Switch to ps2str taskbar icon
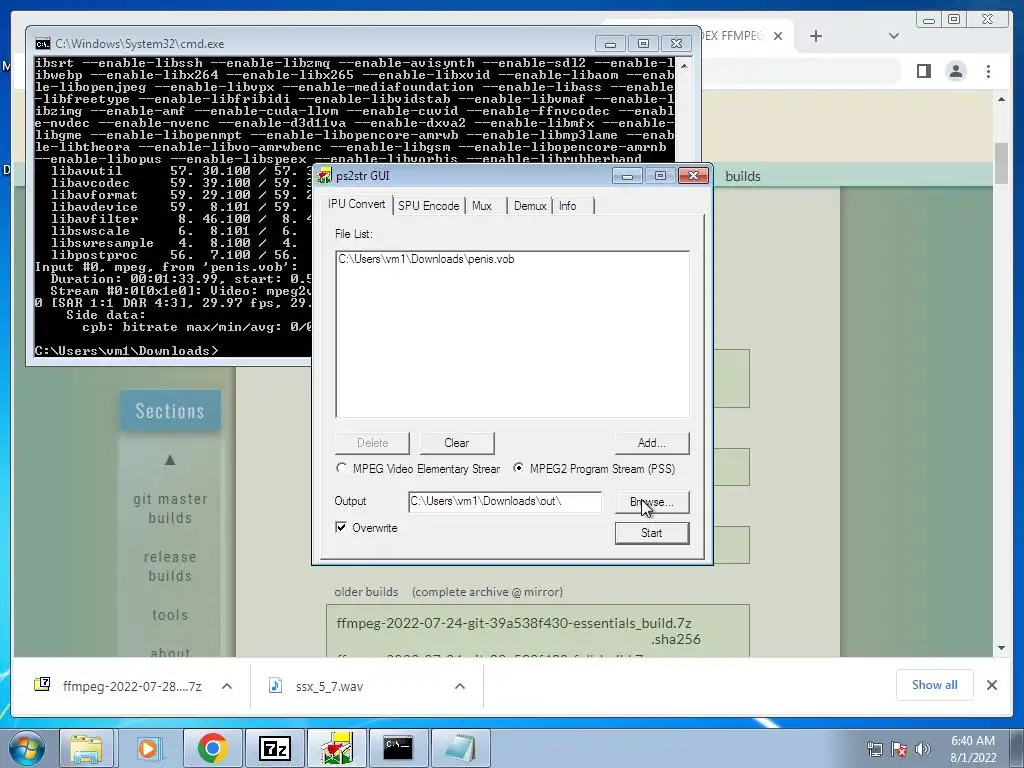Image resolution: width=1024 pixels, height=768 pixels. 337,748
